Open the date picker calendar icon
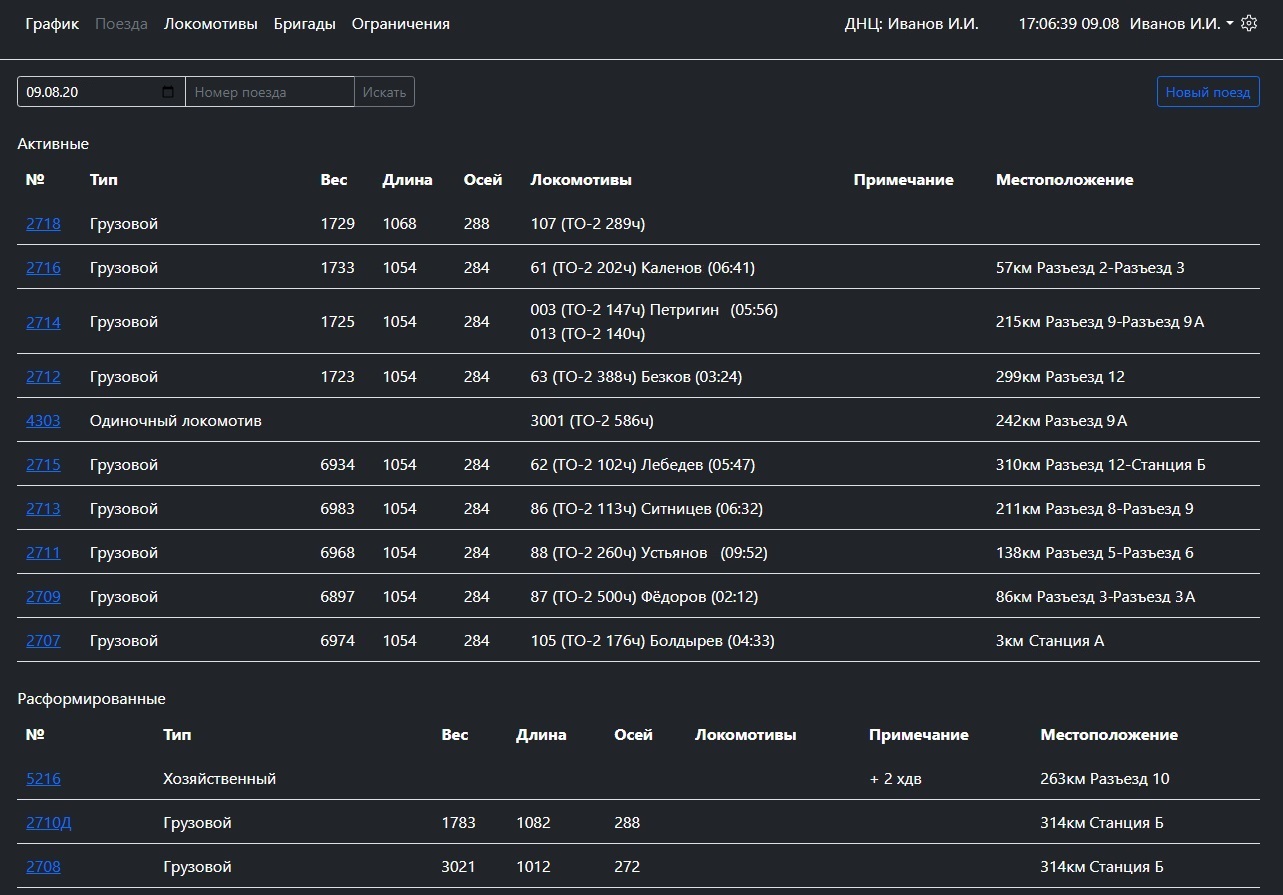Screen dimensions: 1283x895 [x=167, y=92]
